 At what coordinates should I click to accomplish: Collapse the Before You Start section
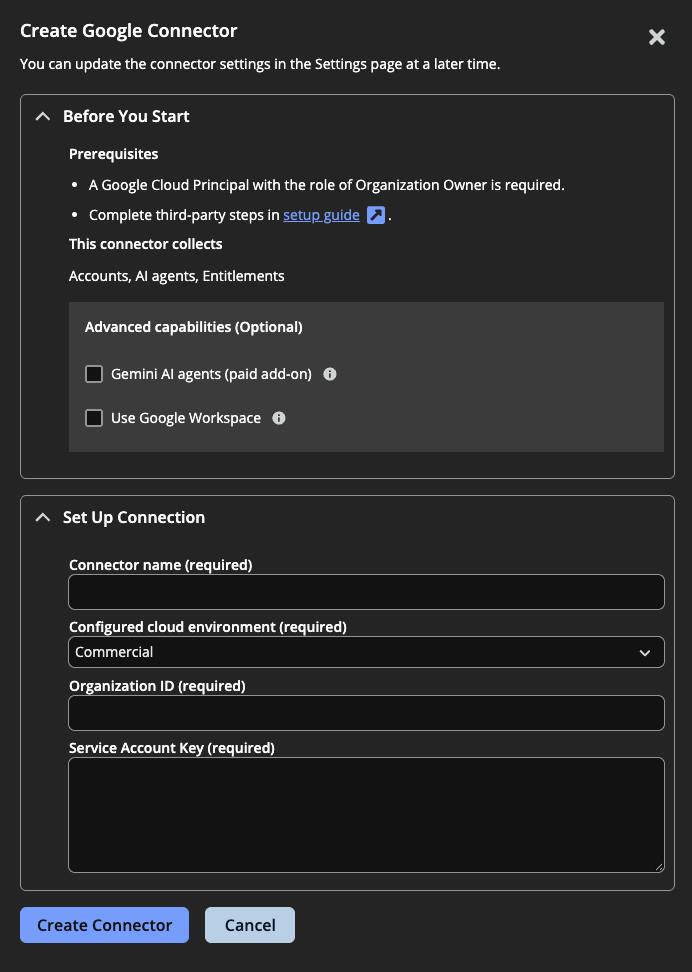click(43, 117)
